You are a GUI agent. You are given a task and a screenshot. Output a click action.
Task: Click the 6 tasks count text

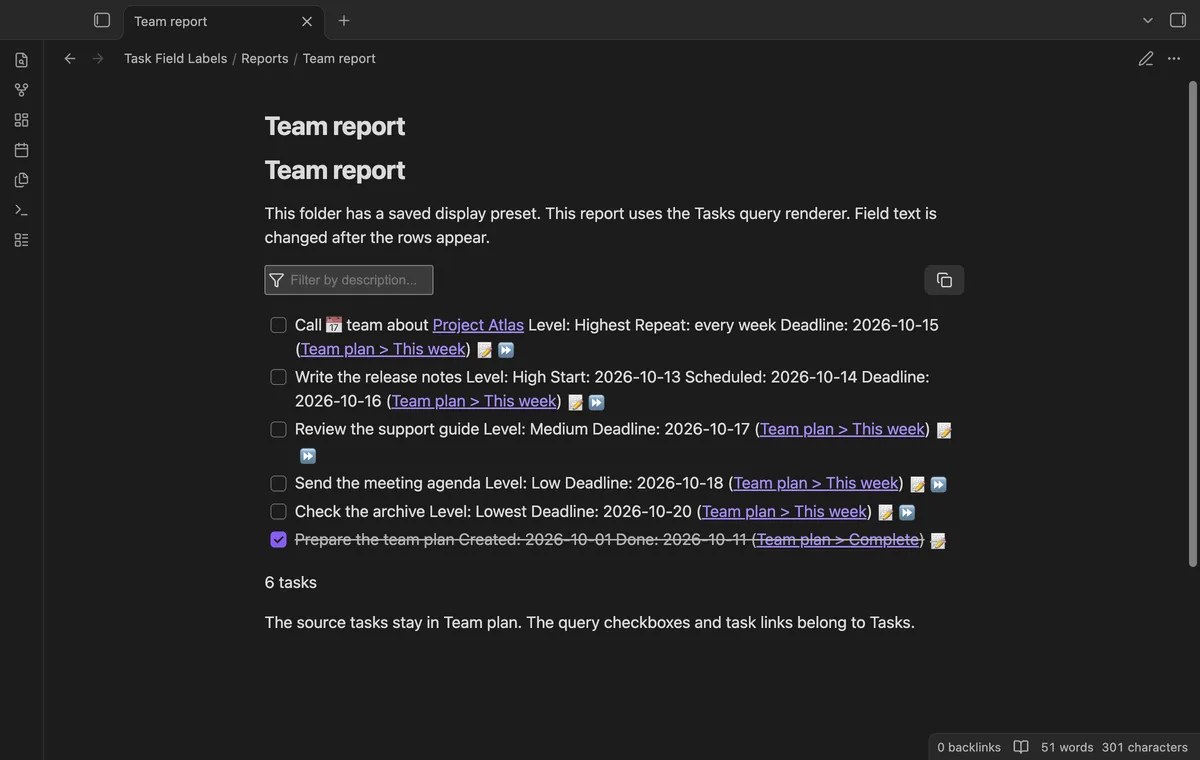(x=291, y=582)
